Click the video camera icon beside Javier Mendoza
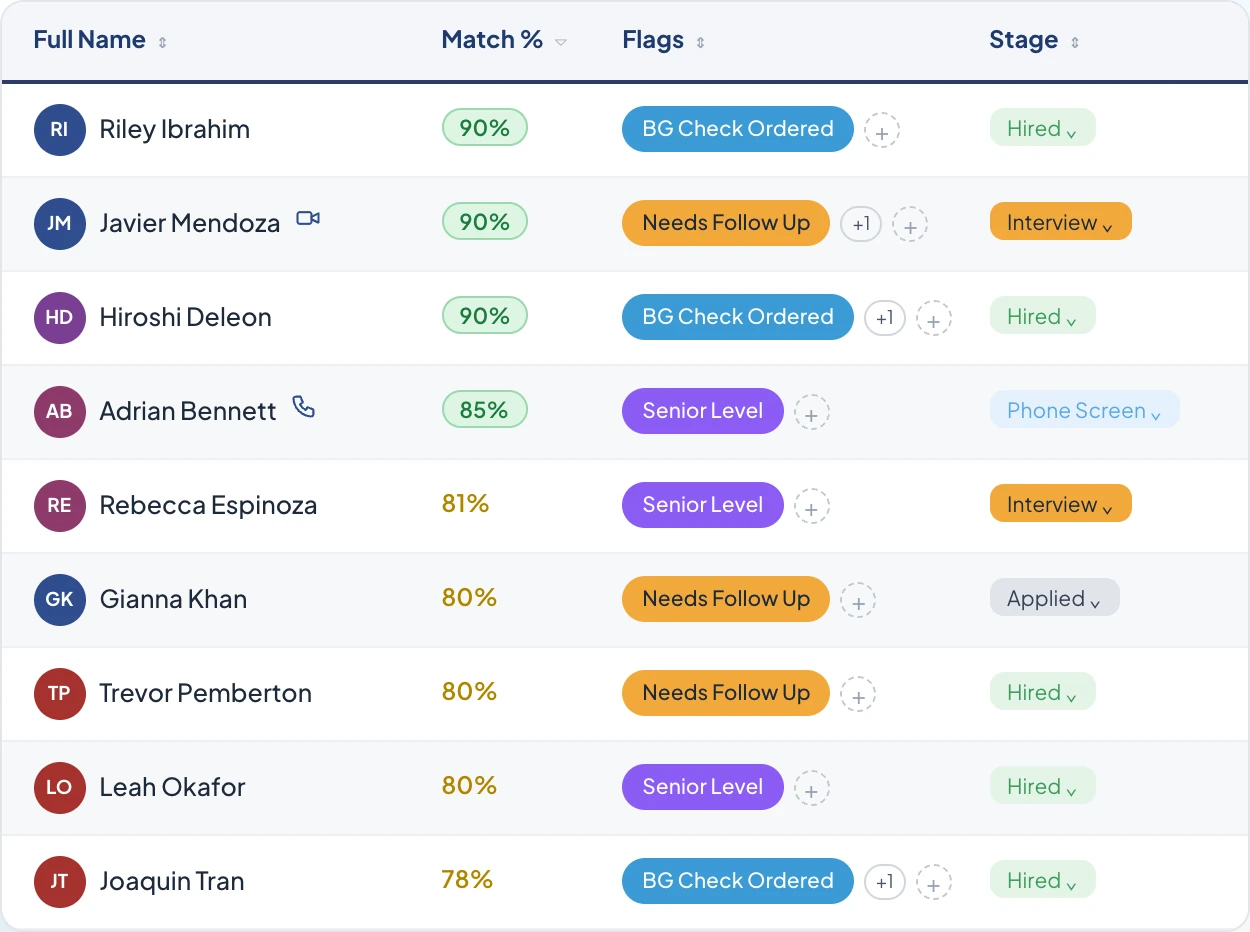Image resolution: width=1250 pixels, height=932 pixels. coord(308,219)
